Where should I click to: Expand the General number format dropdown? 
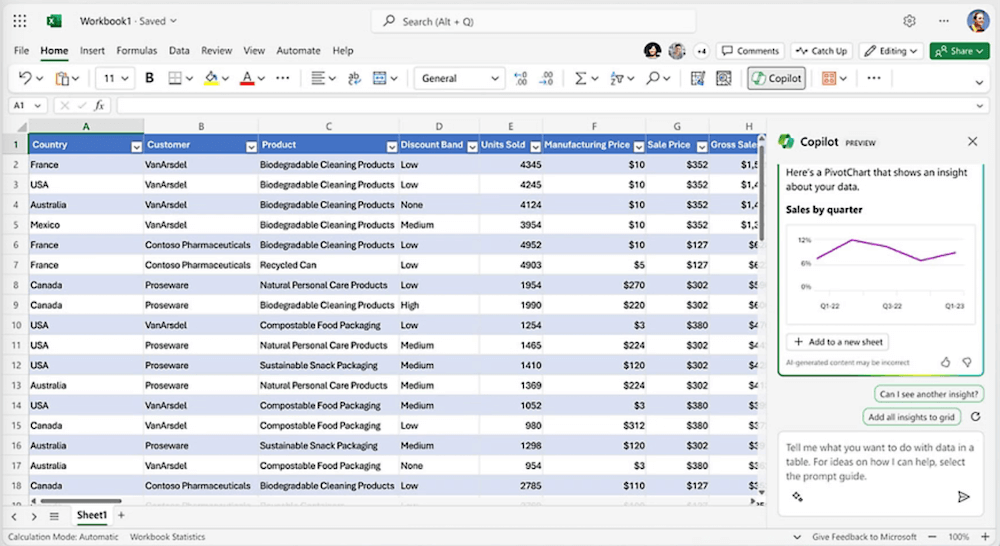(x=495, y=78)
